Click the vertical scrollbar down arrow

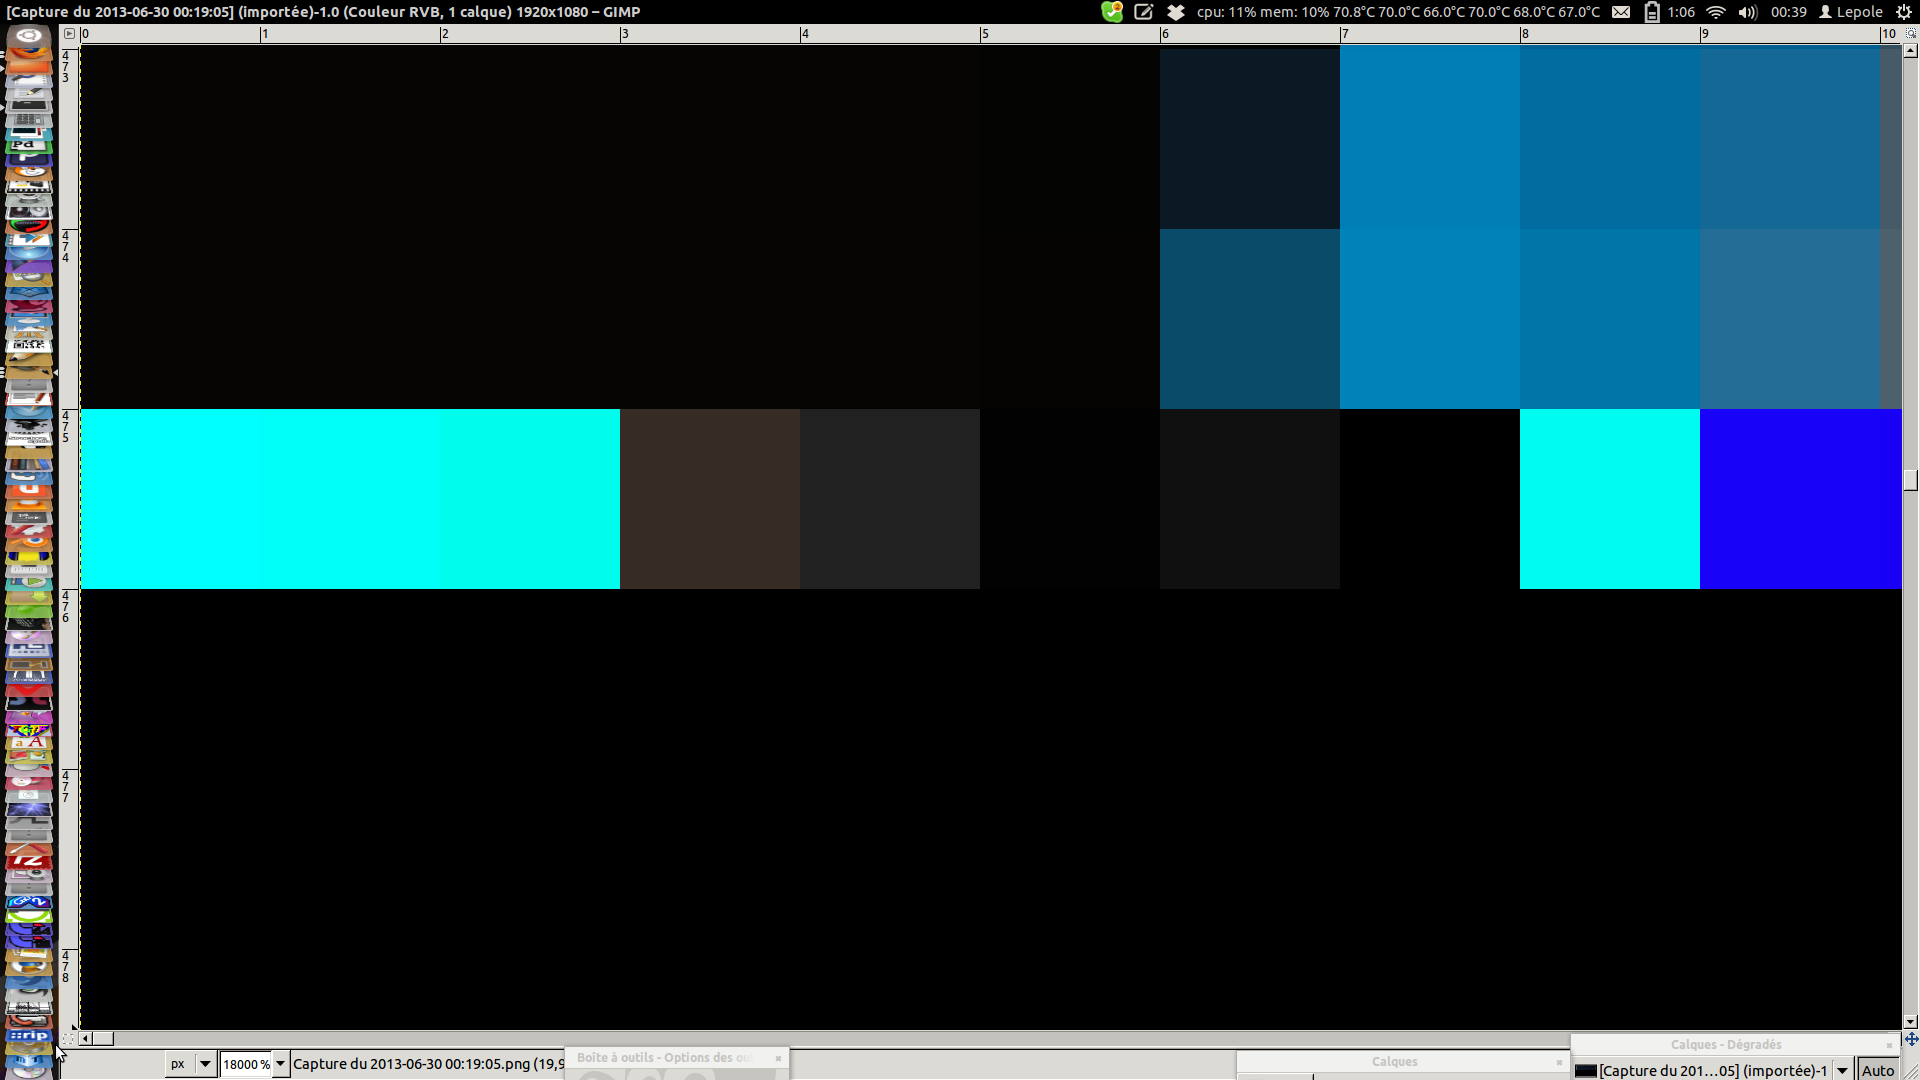point(1910,1022)
